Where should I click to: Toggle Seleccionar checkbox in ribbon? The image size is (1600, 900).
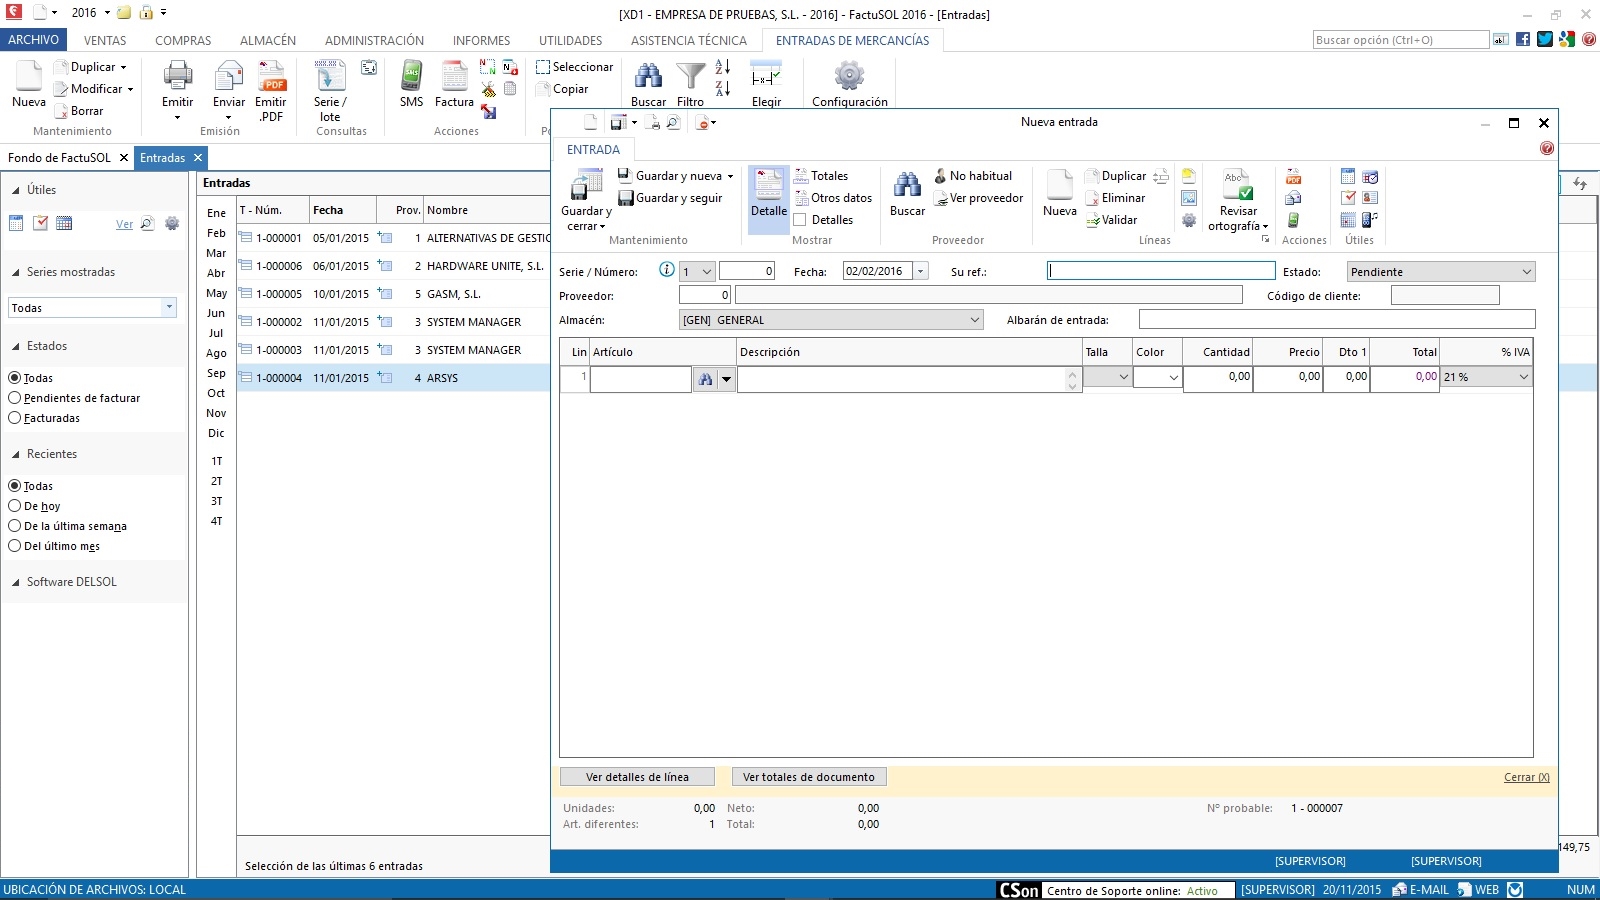coord(543,67)
